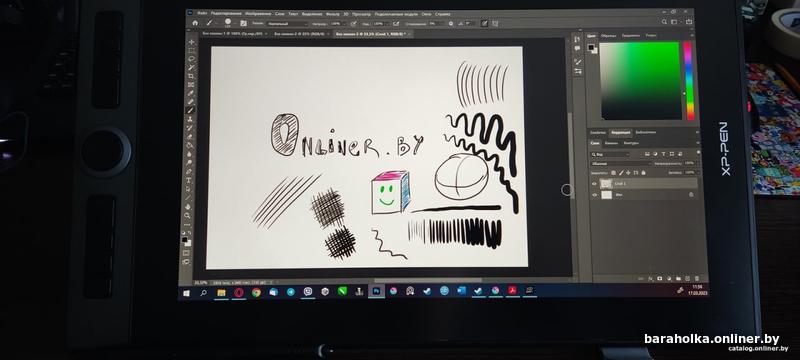800x360 pixels.
Task: Hide the Слой 1 layer using the eye icon
Action: tap(594, 184)
